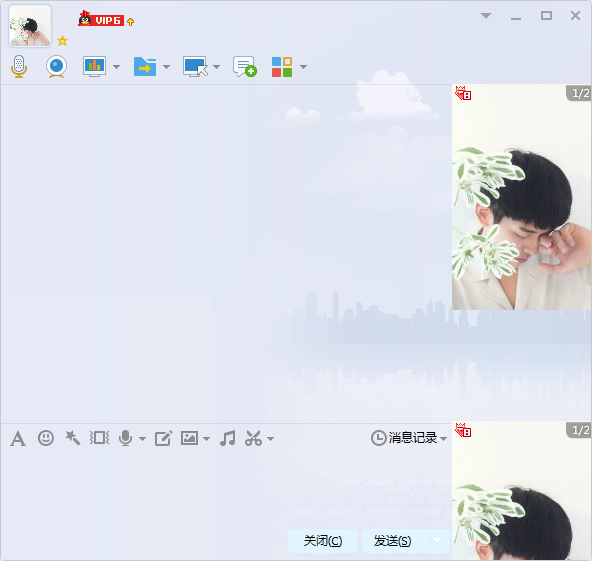Start a voice call with microphone icon
This screenshot has width=592, height=561.
[19, 66]
